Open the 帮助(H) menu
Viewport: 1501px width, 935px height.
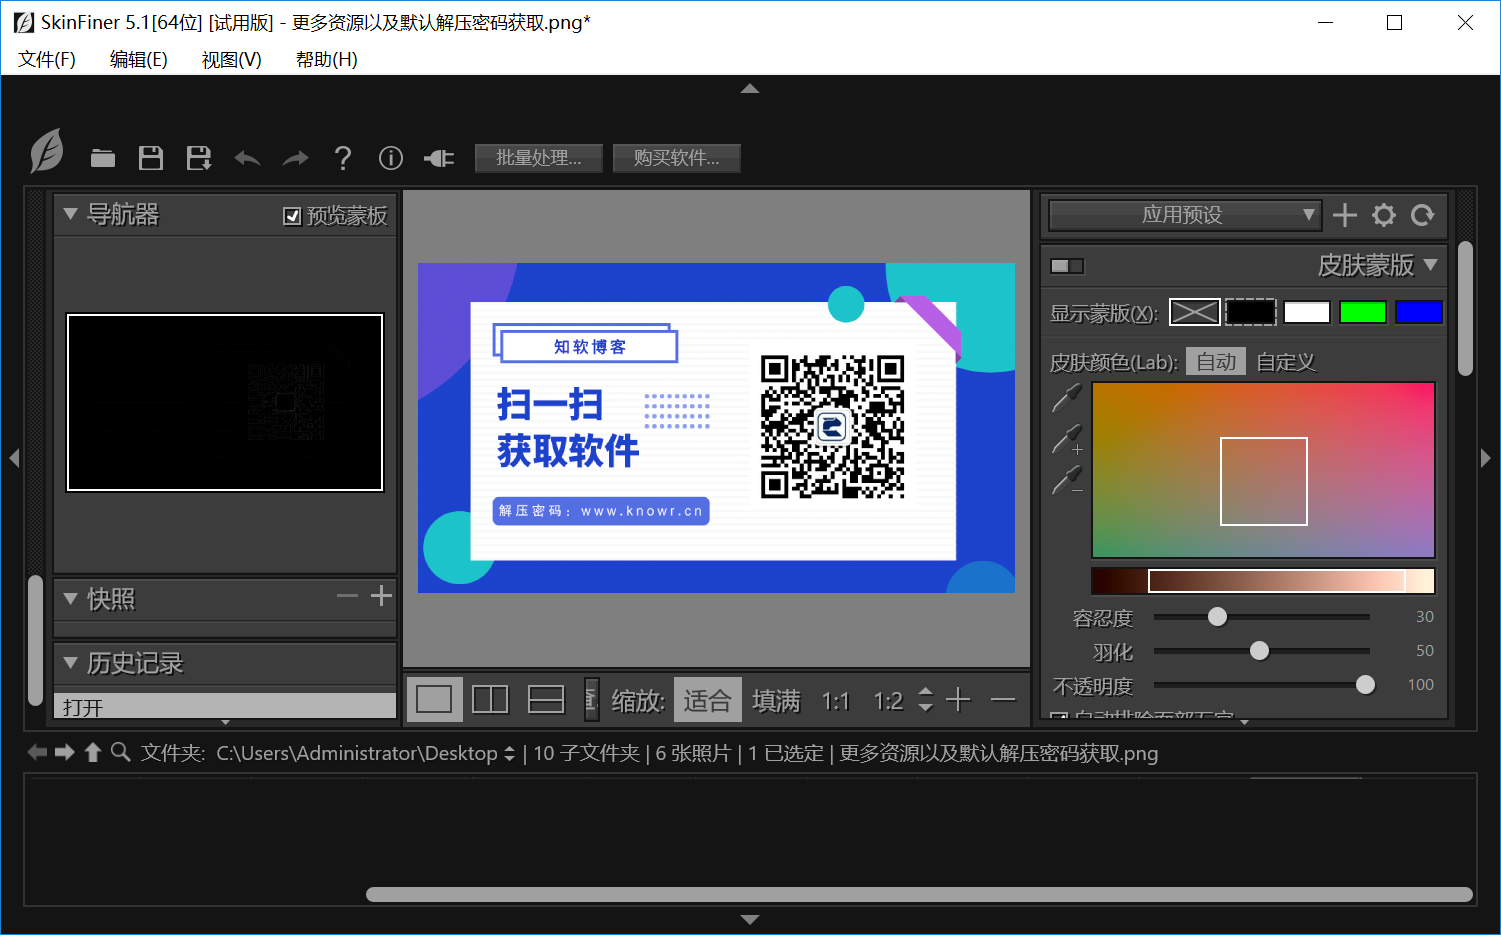(x=327, y=60)
